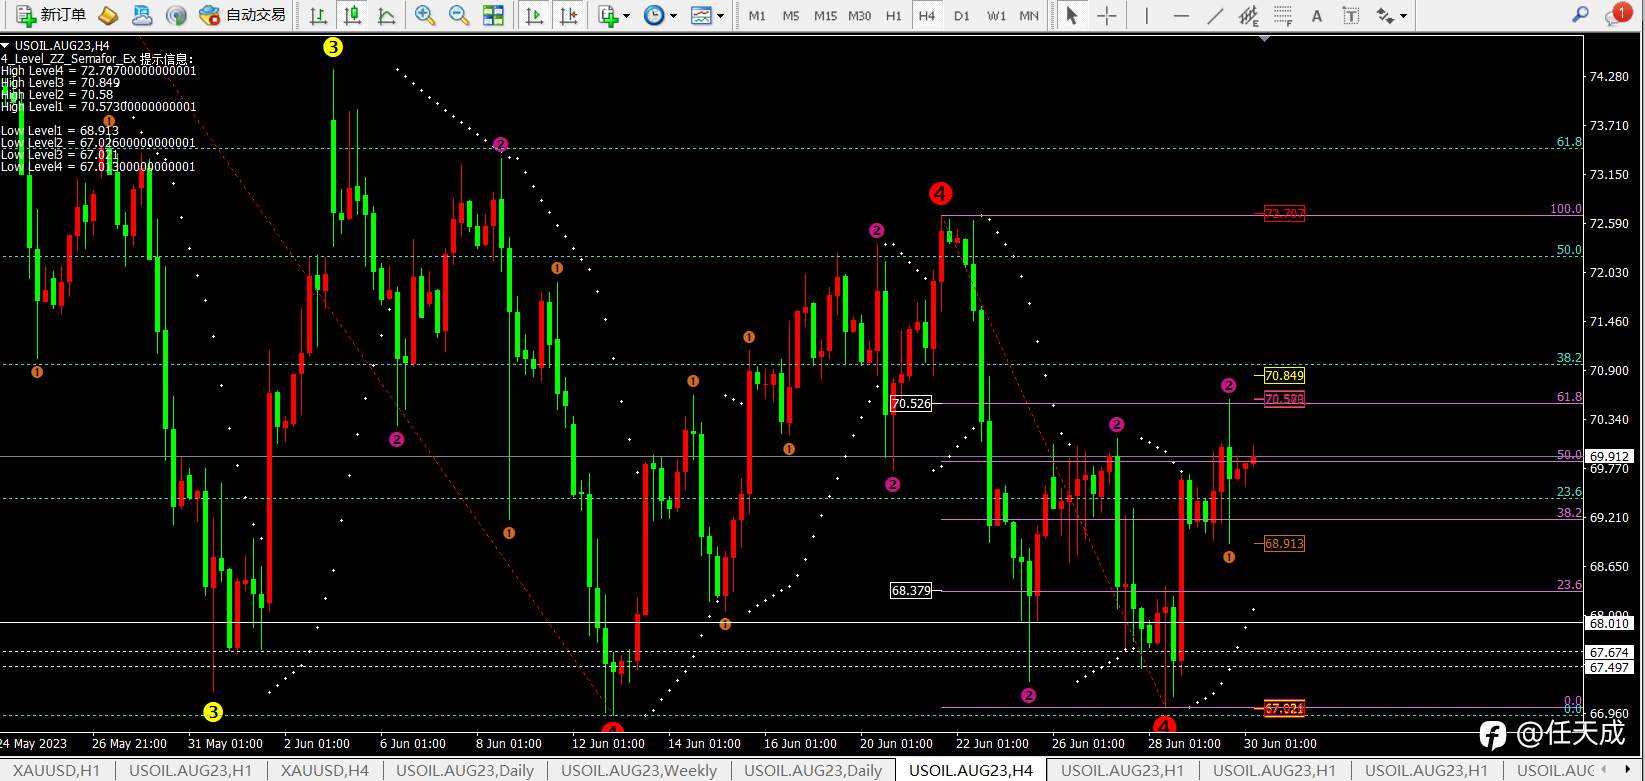The image size is (1645, 781).
Task: Open the cloud hosting toolbar icon
Action: point(142,15)
